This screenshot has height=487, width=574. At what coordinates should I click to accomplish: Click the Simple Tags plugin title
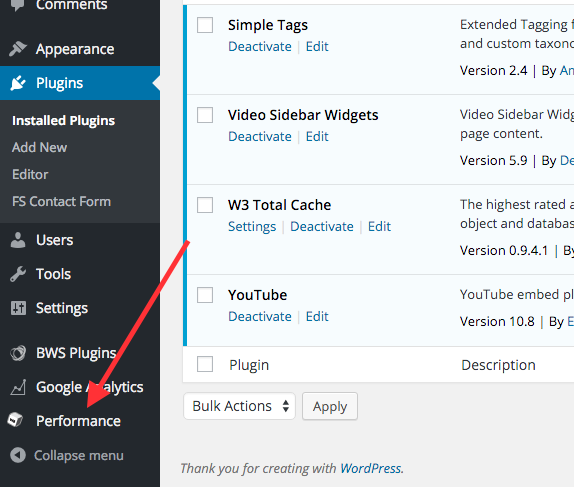(268, 25)
